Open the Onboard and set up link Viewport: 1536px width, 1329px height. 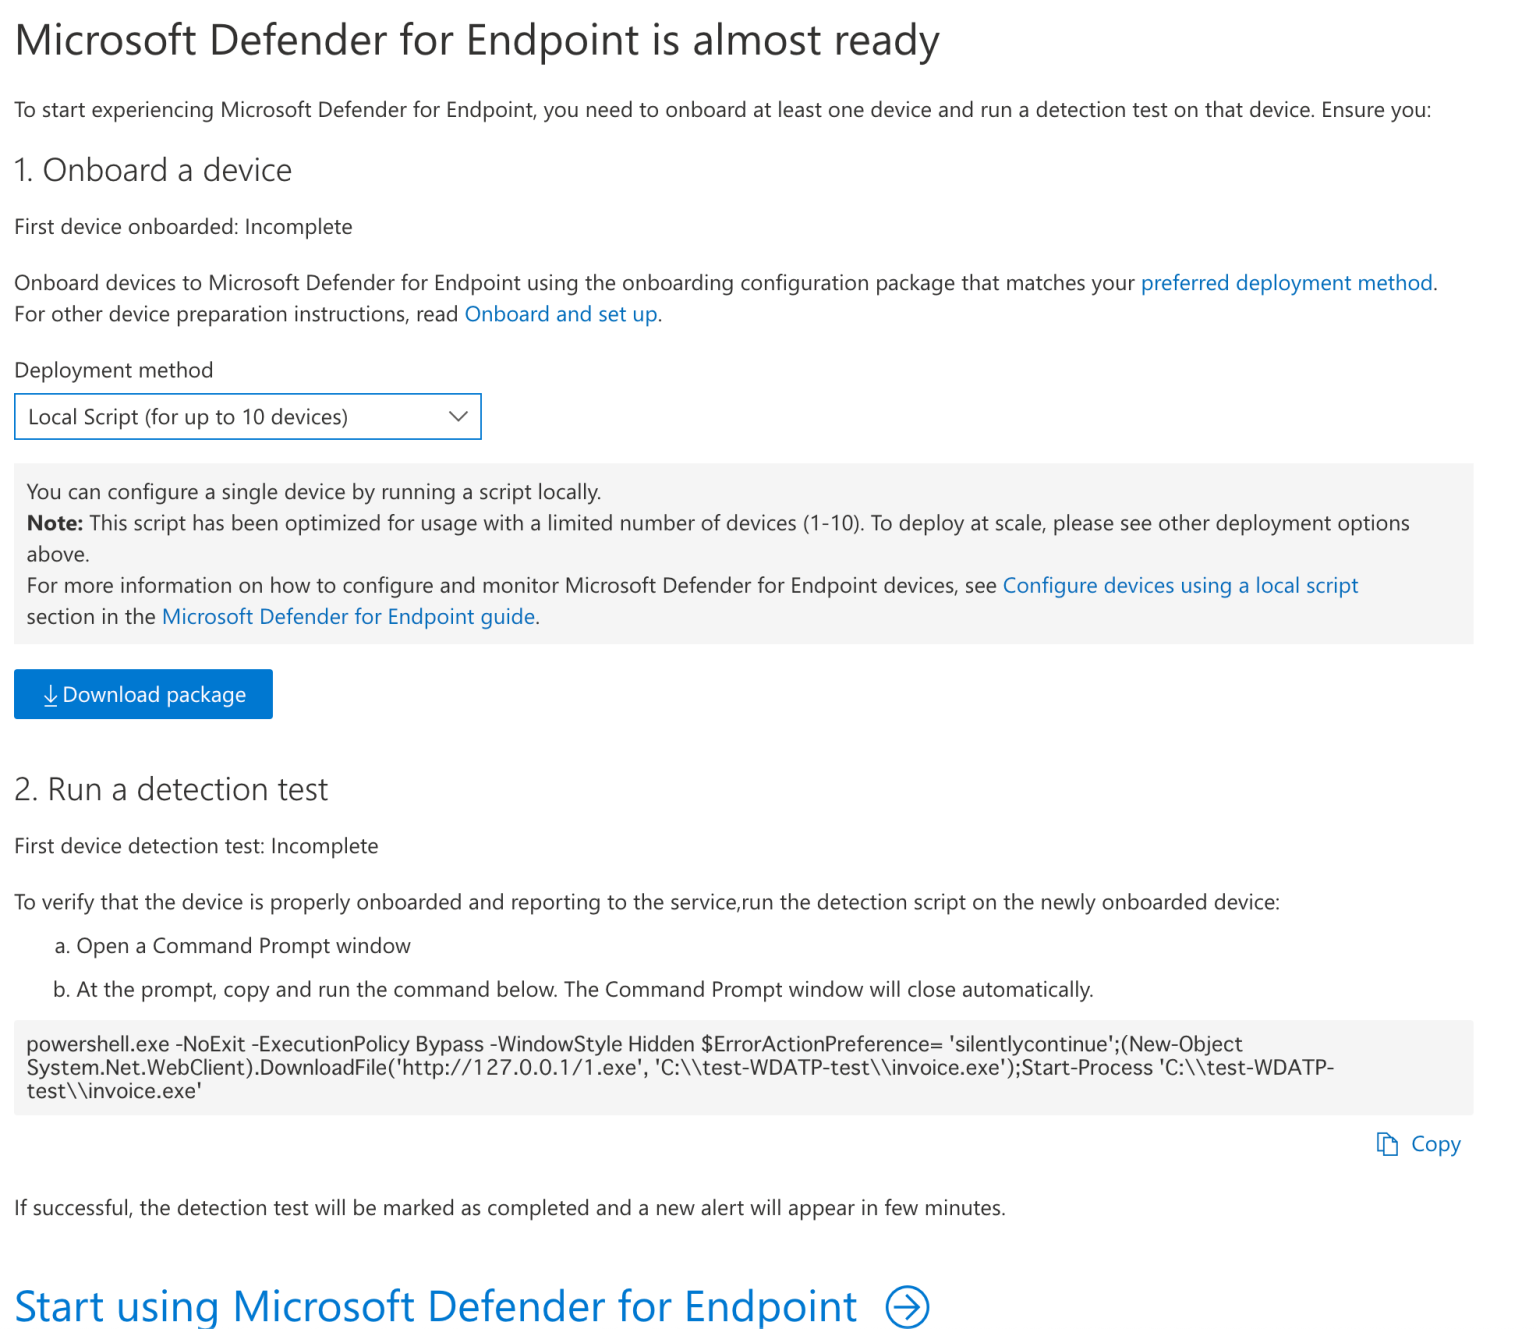point(560,314)
